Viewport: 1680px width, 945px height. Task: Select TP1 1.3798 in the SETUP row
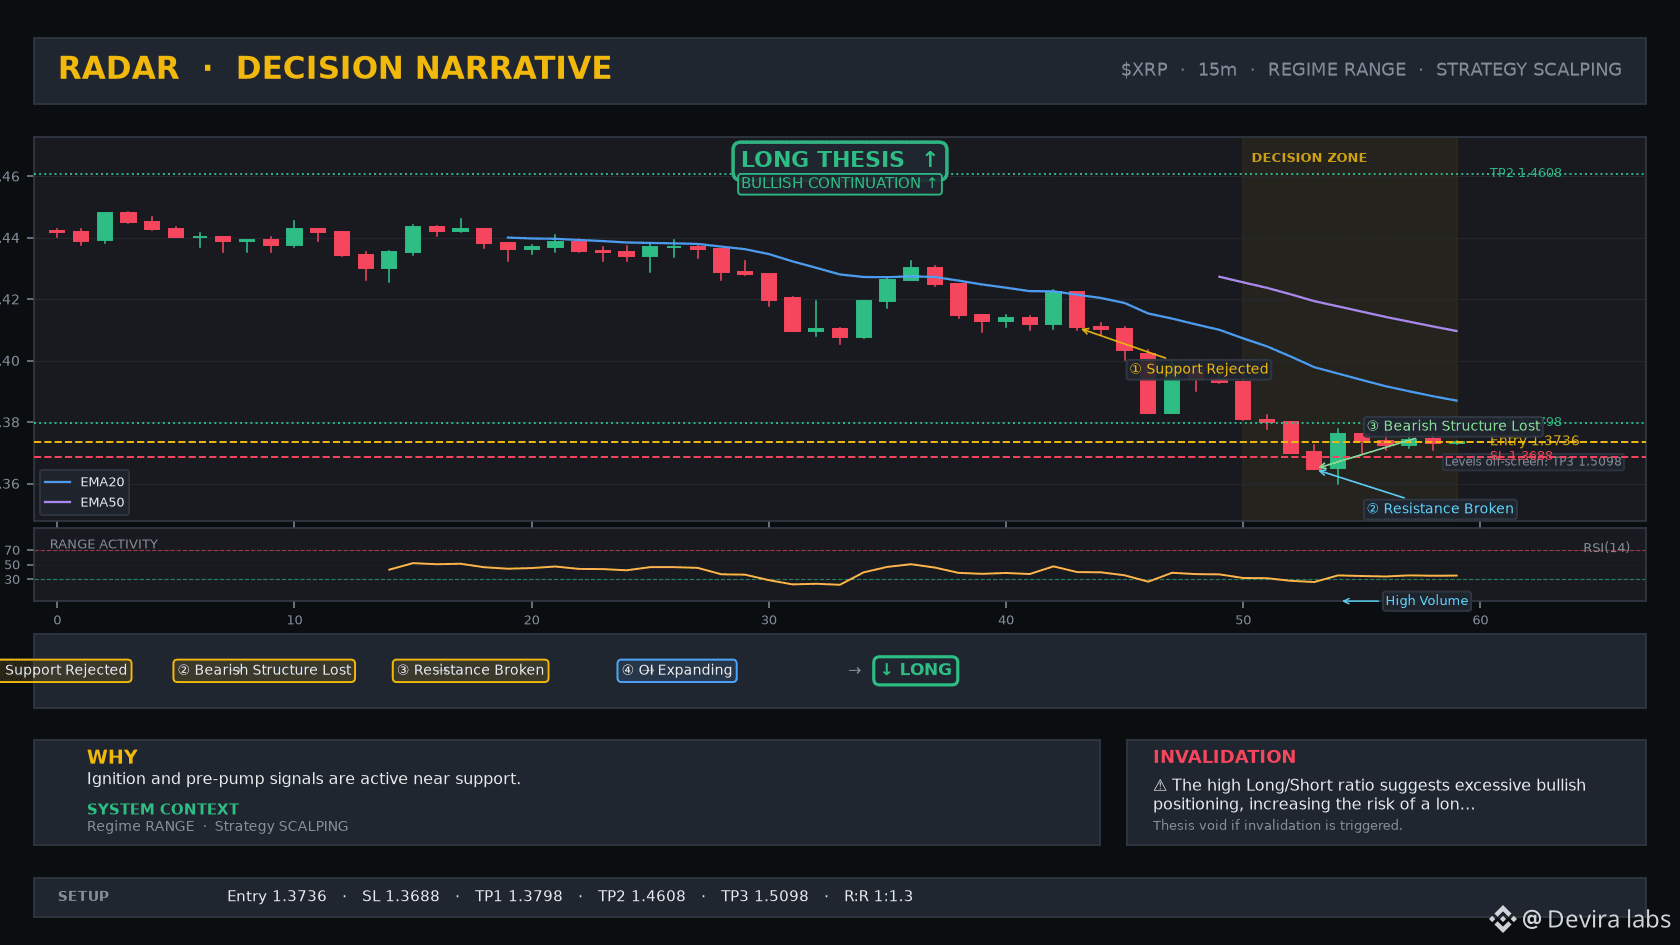[519, 897]
